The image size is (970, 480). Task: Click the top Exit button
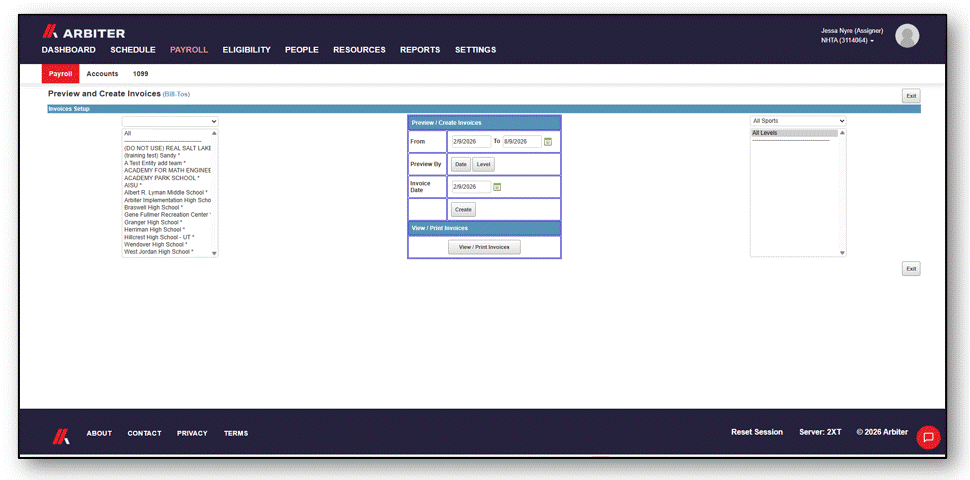pyautogui.click(x=911, y=96)
